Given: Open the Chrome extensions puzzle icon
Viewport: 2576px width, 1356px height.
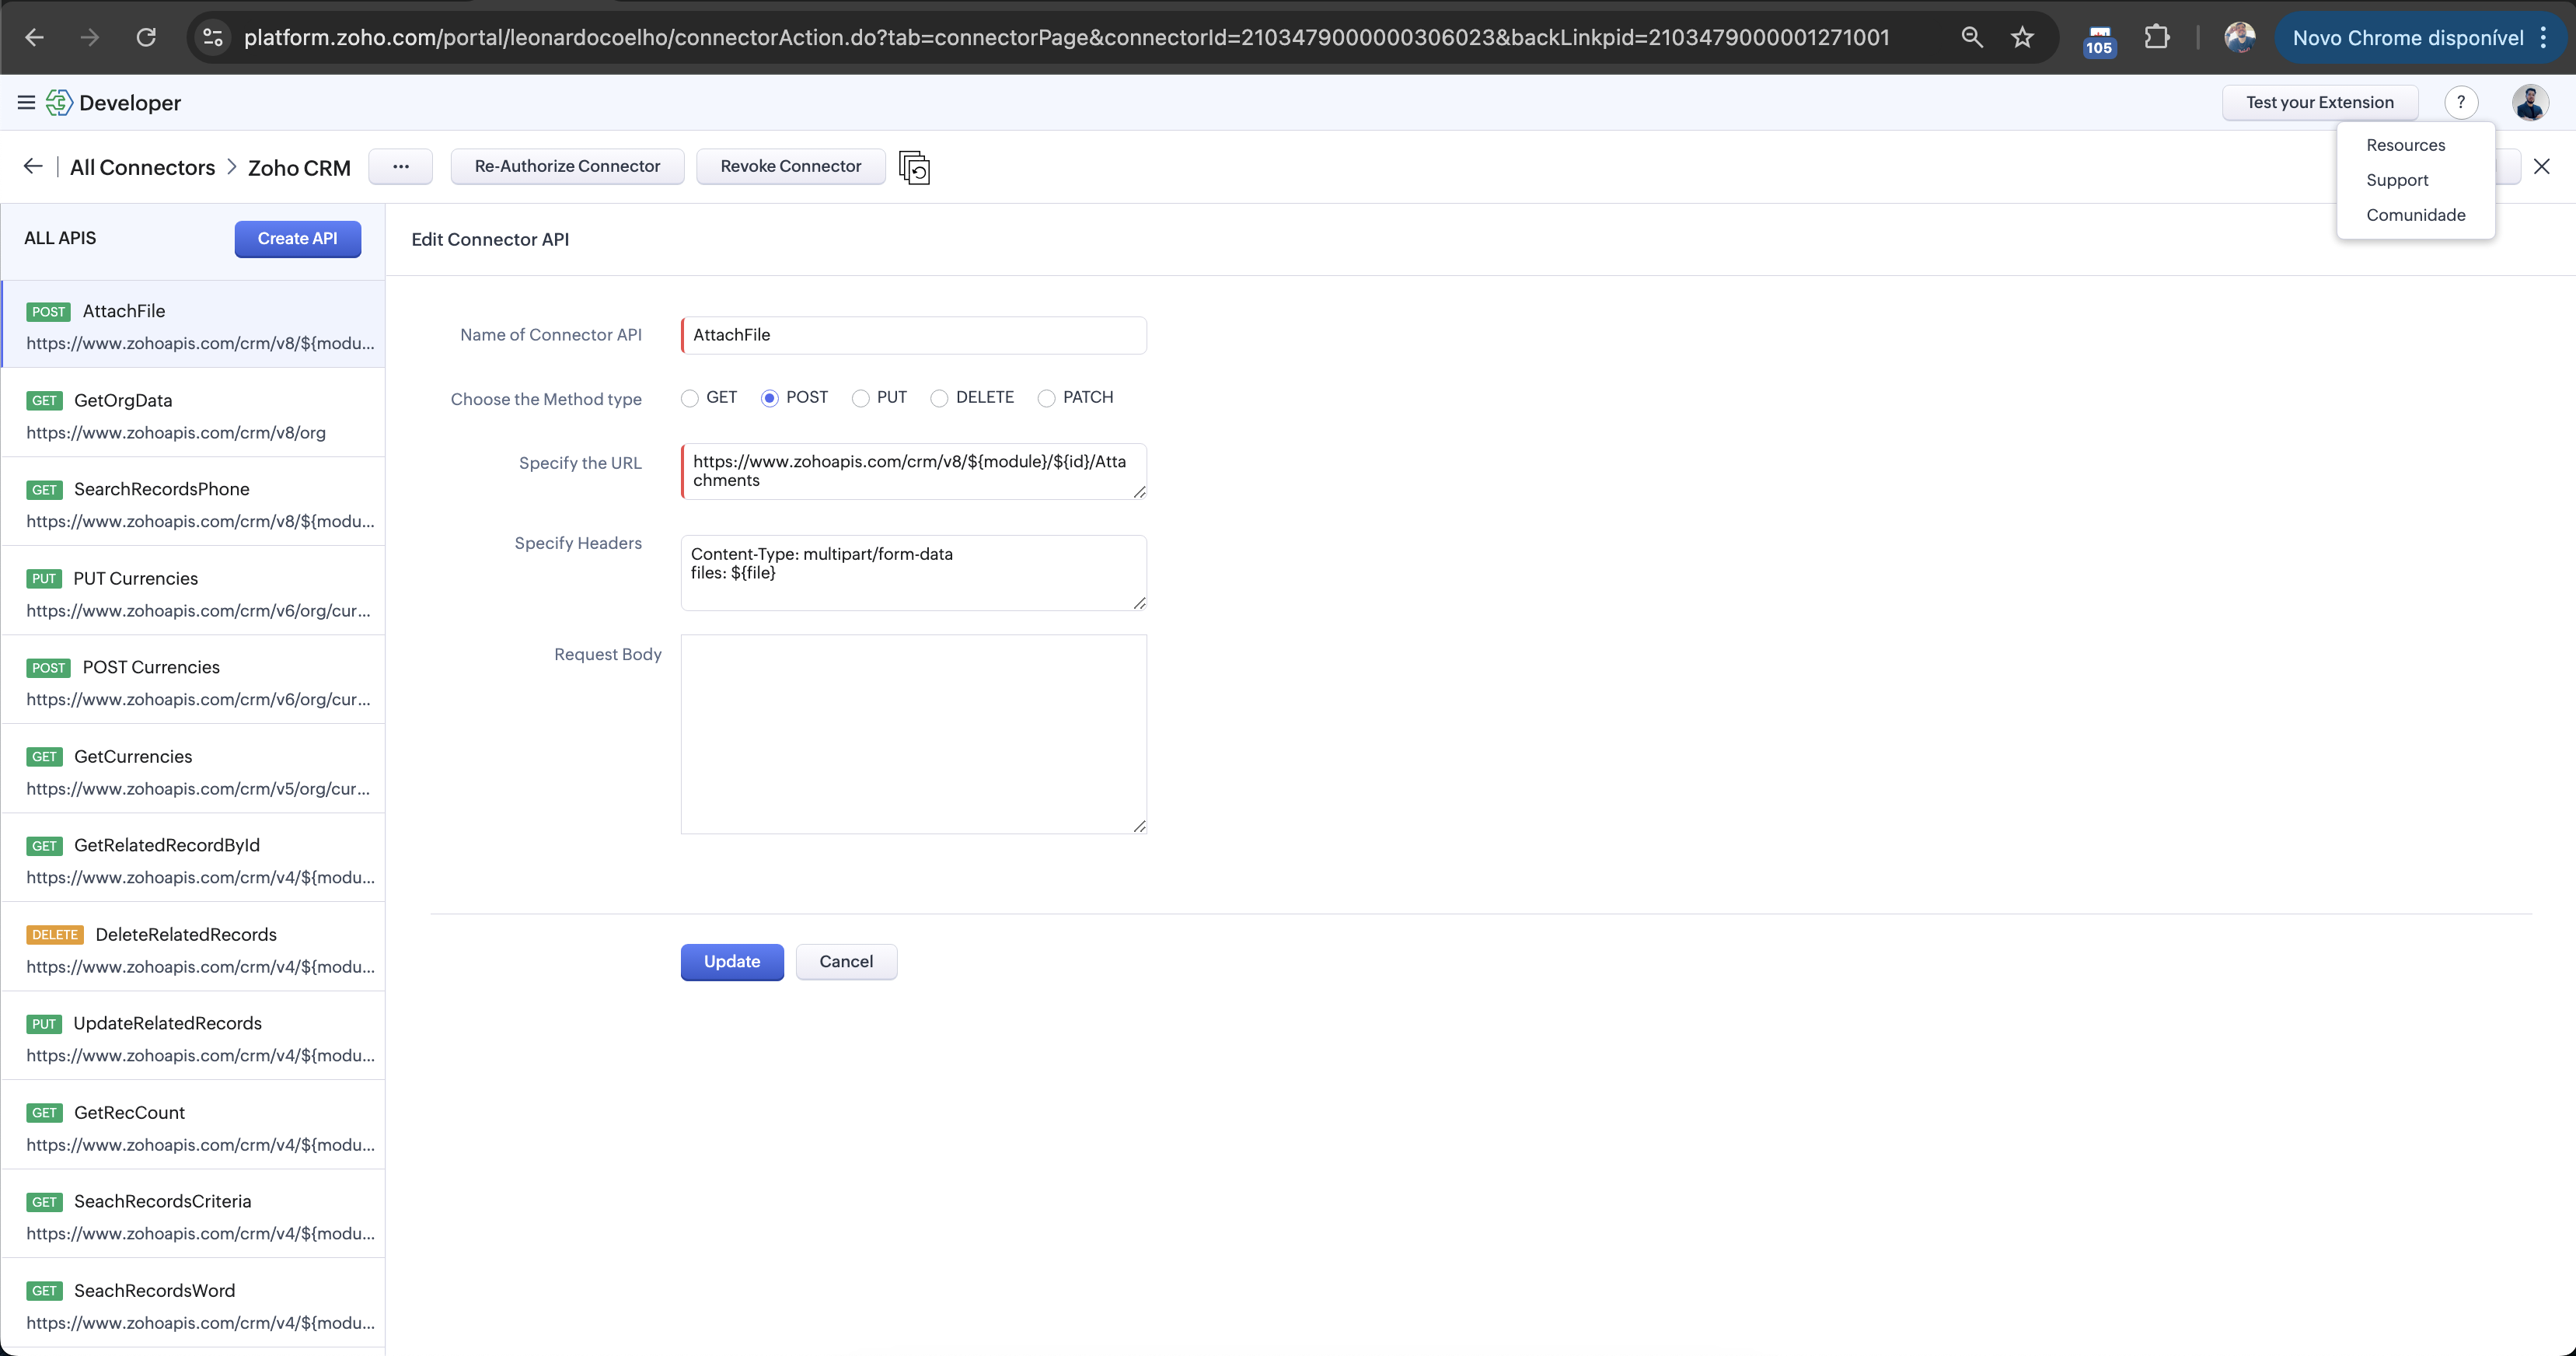Looking at the screenshot, I should click(x=2157, y=37).
